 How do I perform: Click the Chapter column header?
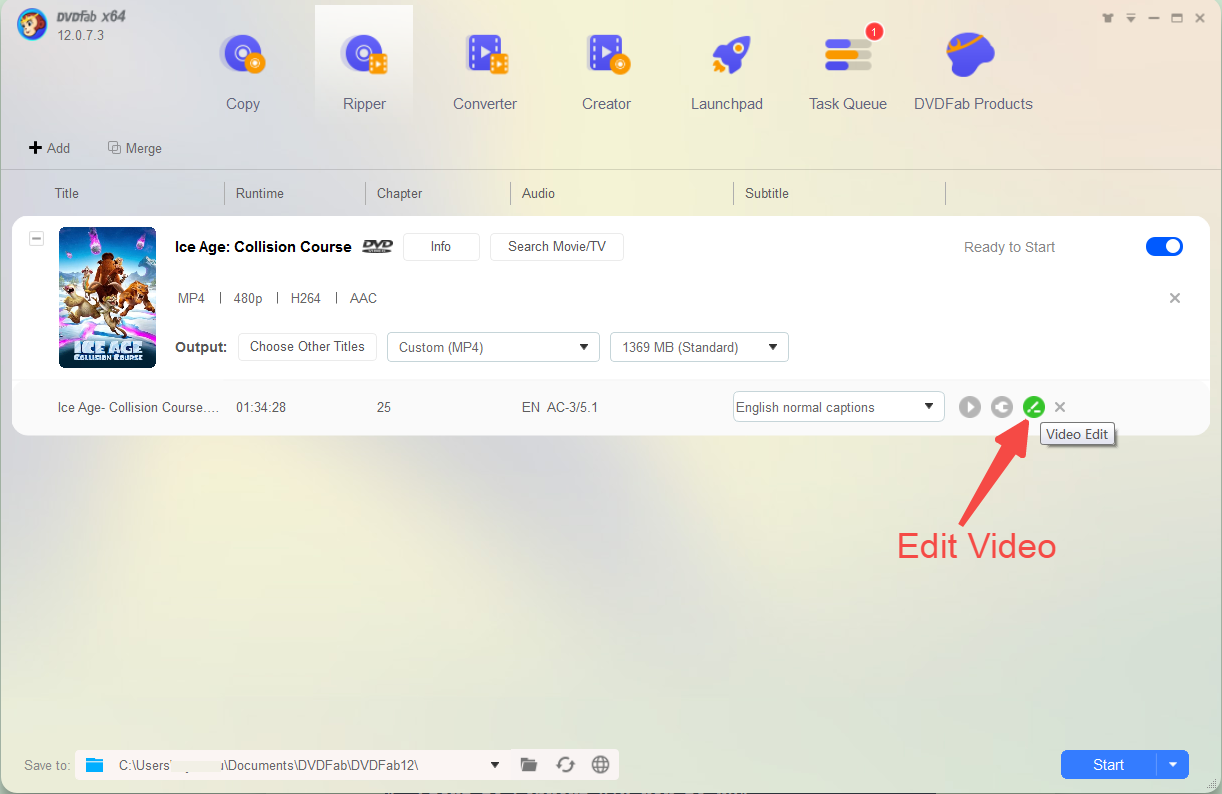coord(400,193)
